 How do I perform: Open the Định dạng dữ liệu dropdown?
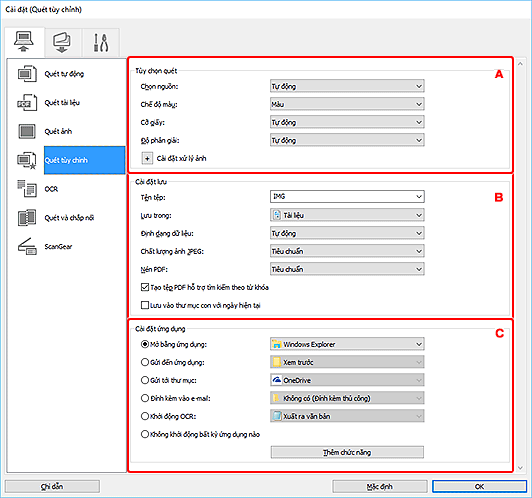click(x=347, y=233)
